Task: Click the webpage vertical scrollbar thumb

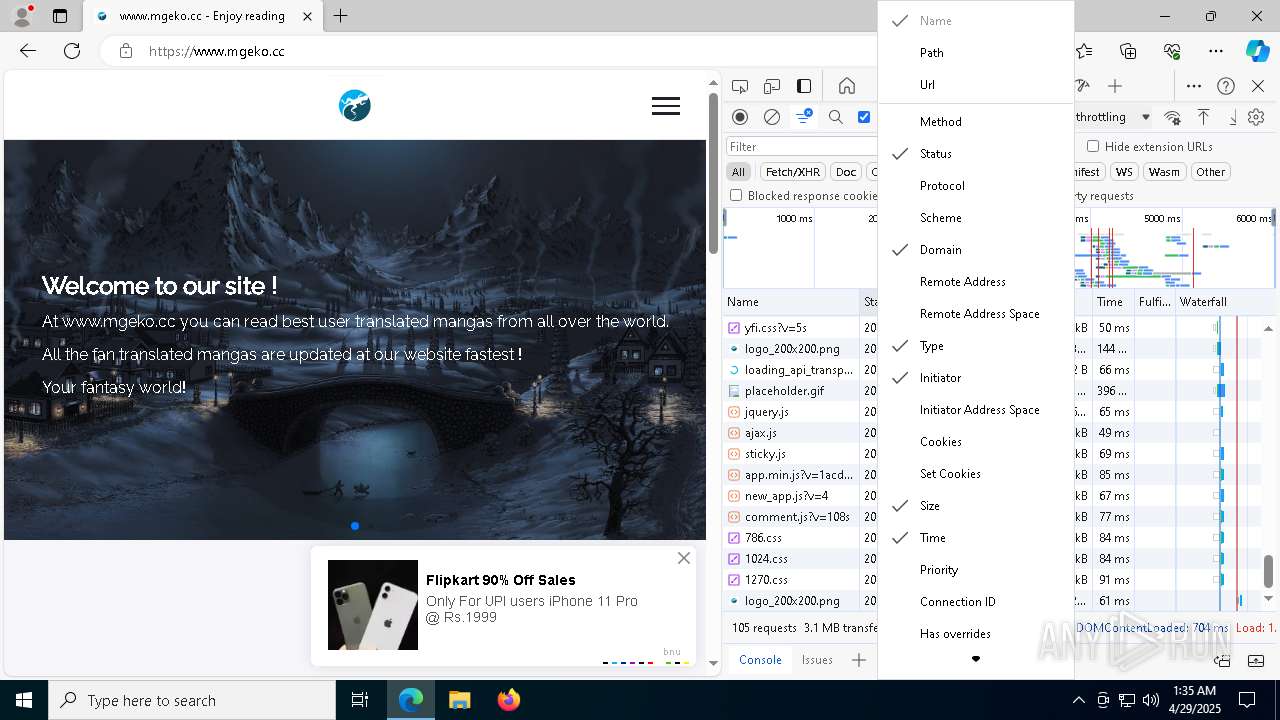Action: [713, 173]
